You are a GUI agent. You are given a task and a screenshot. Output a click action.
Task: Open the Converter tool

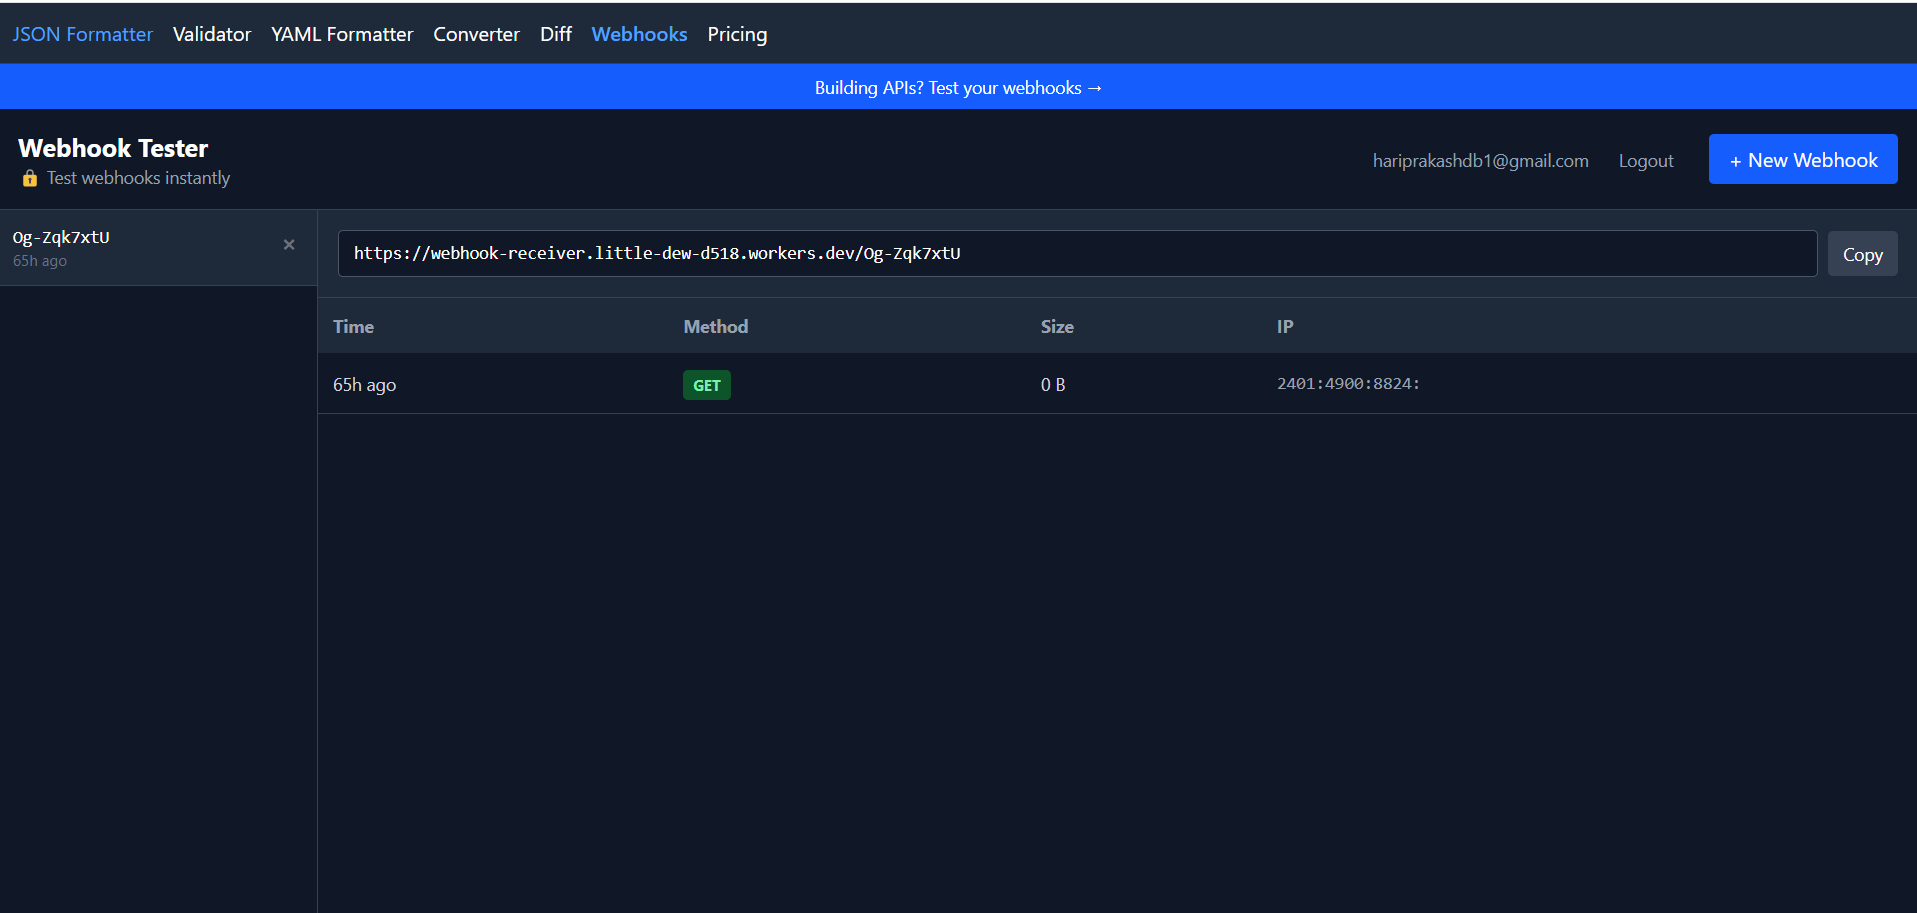[x=476, y=33]
